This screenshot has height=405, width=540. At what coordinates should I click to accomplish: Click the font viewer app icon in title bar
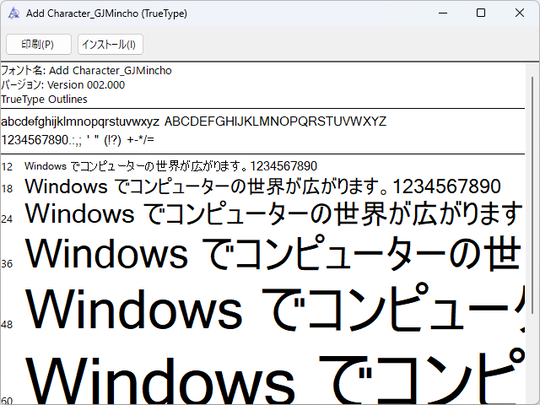[14, 13]
